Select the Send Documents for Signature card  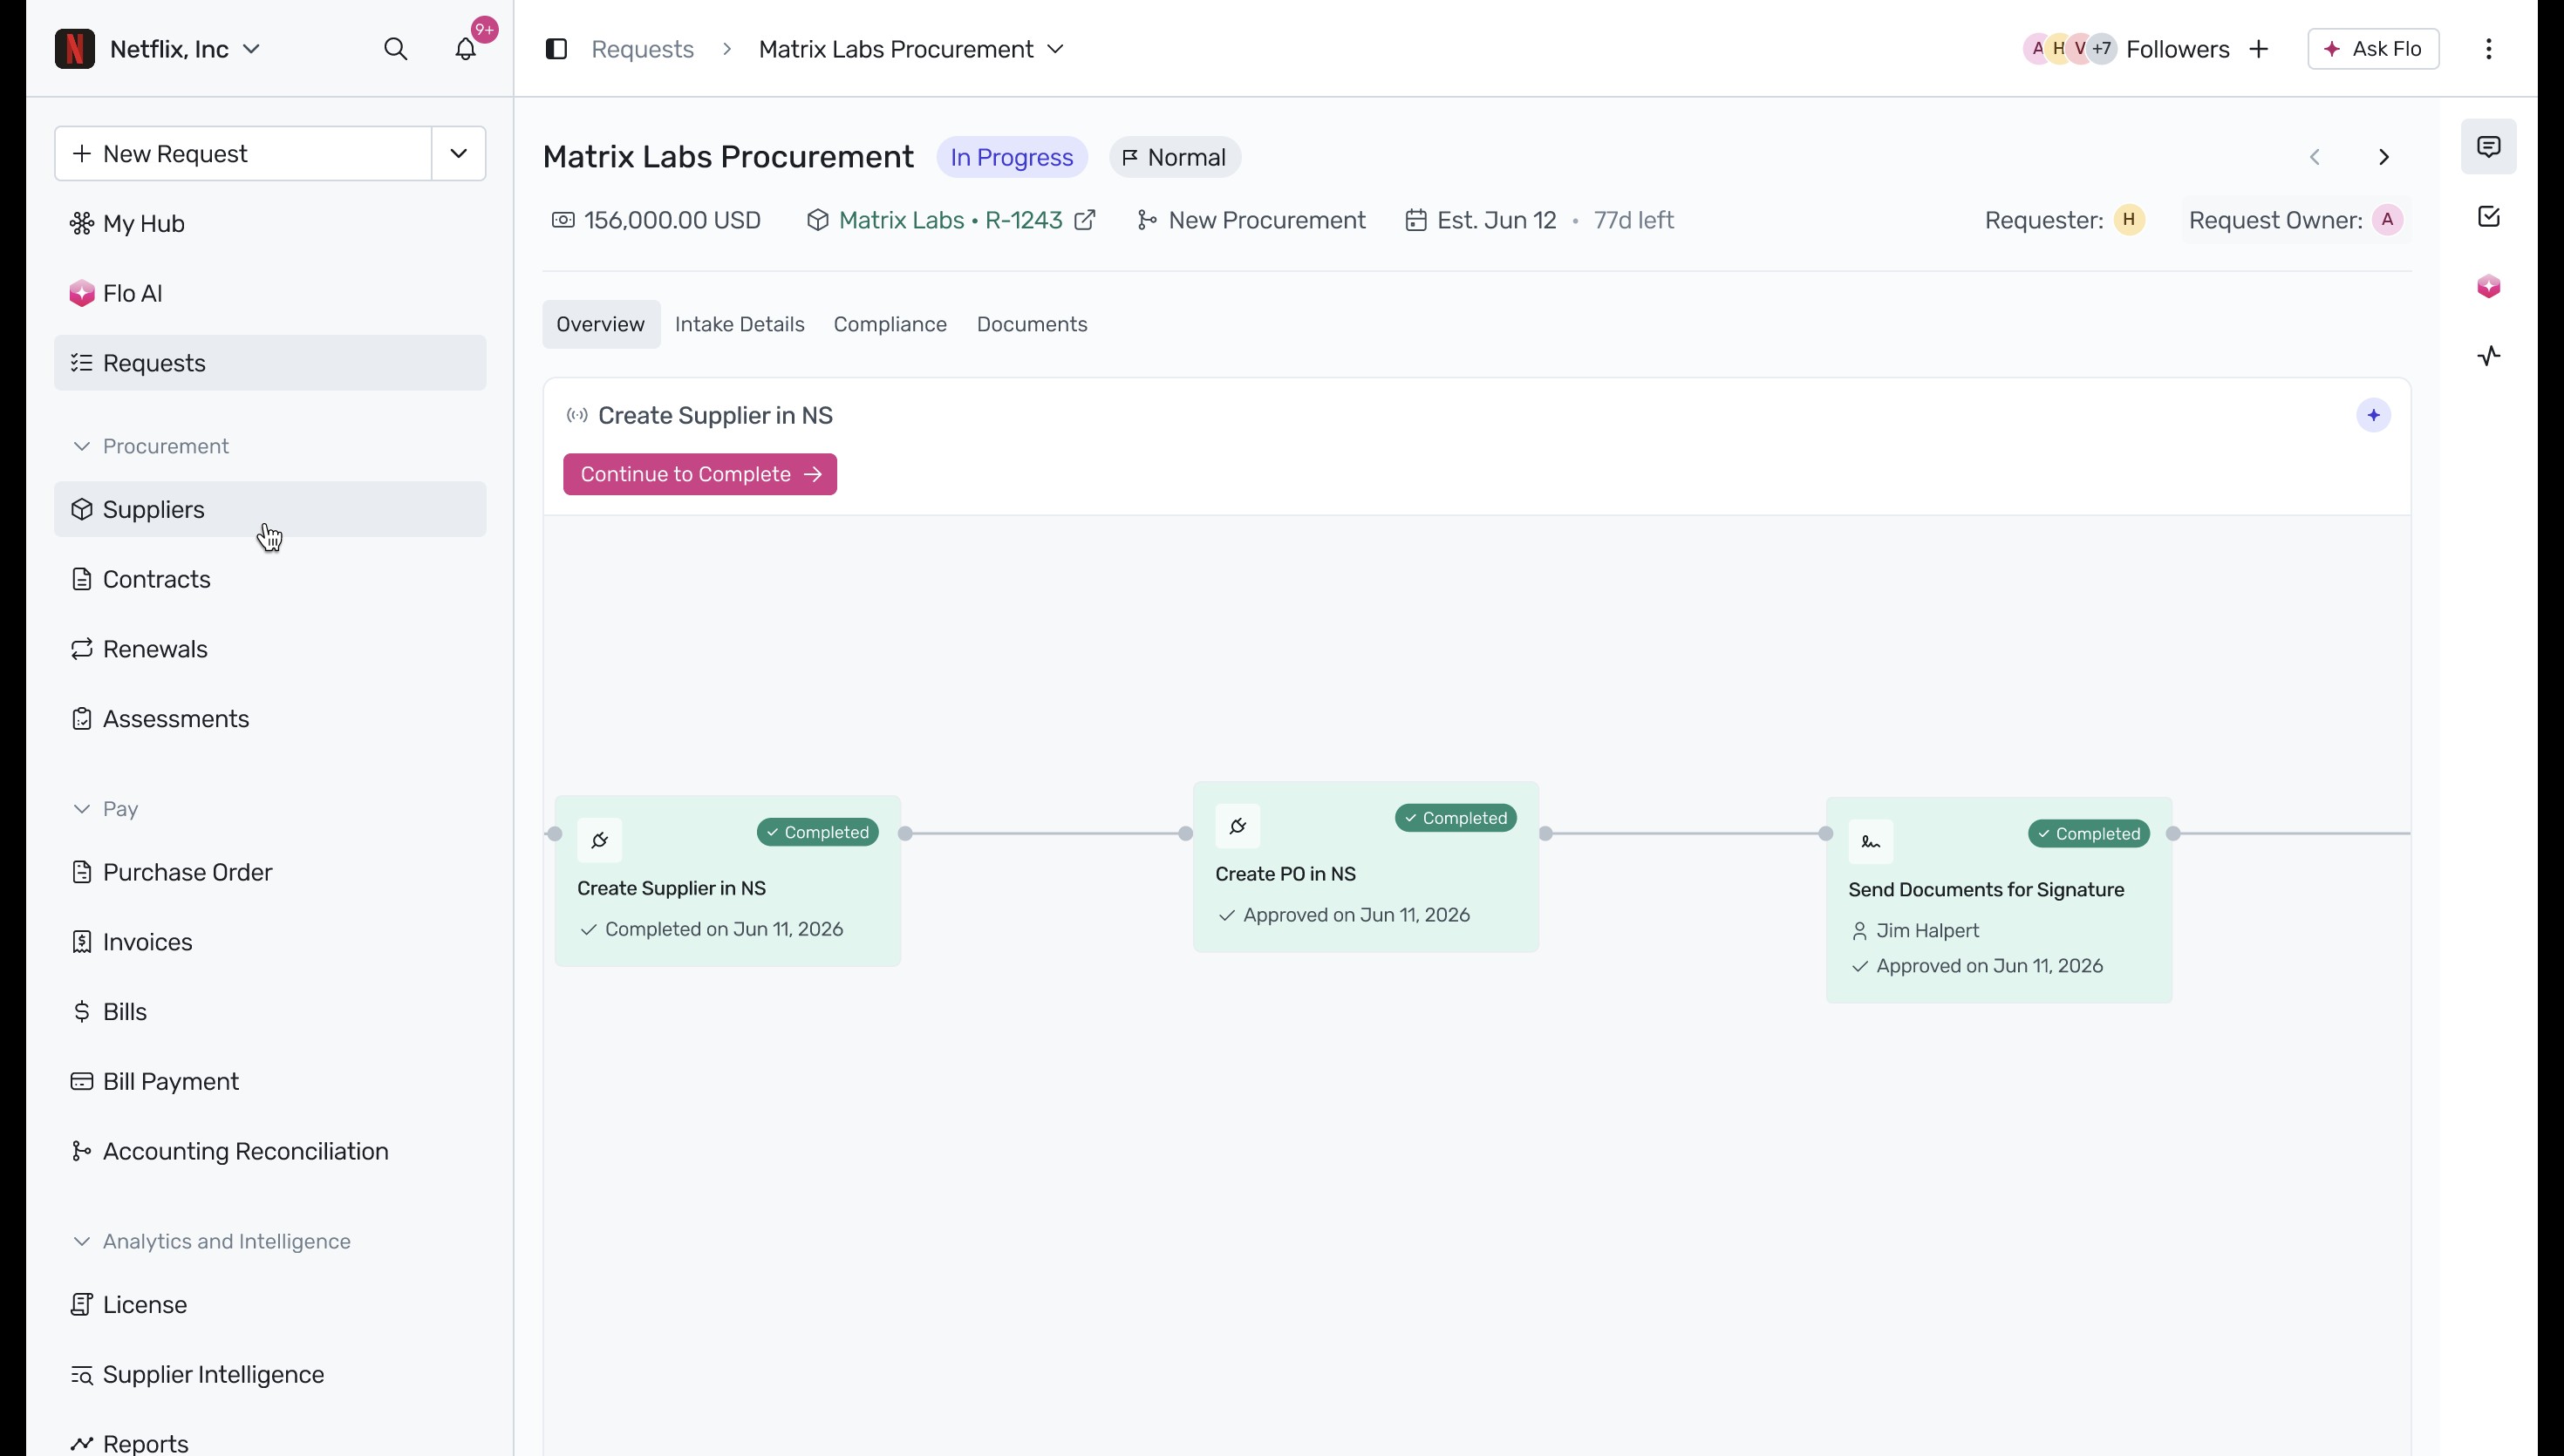1999,900
